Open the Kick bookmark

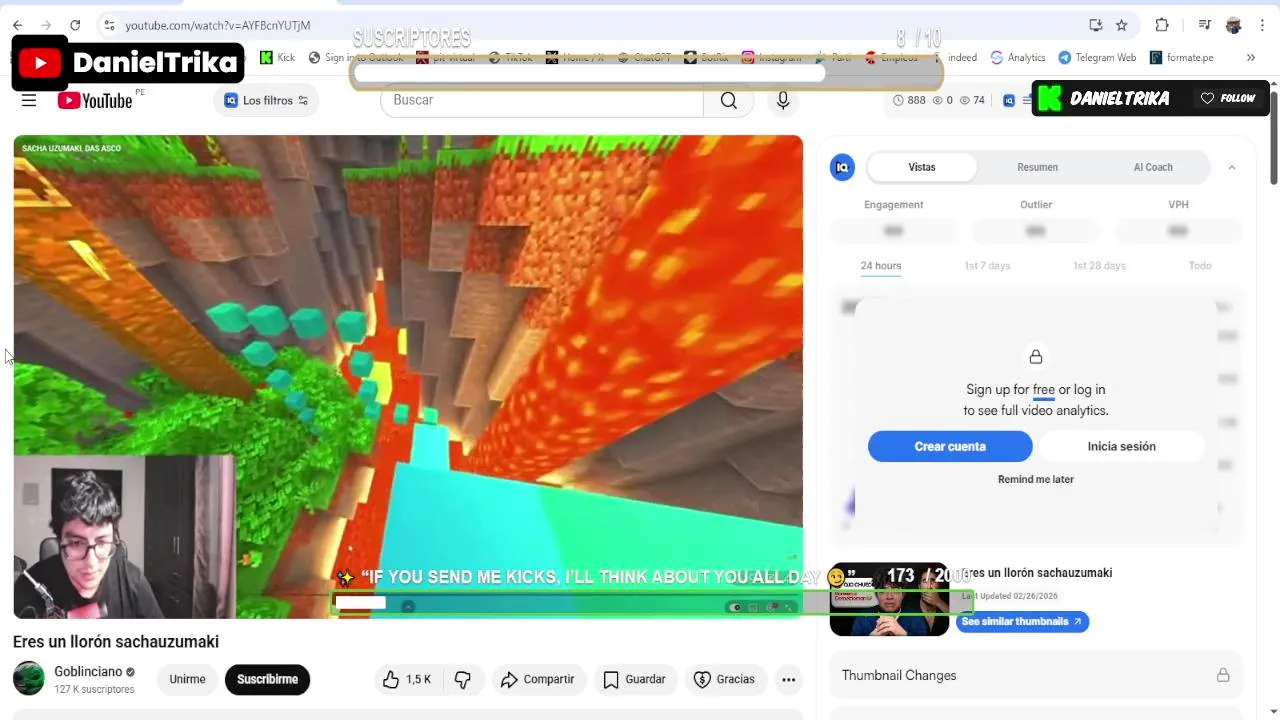pos(277,57)
